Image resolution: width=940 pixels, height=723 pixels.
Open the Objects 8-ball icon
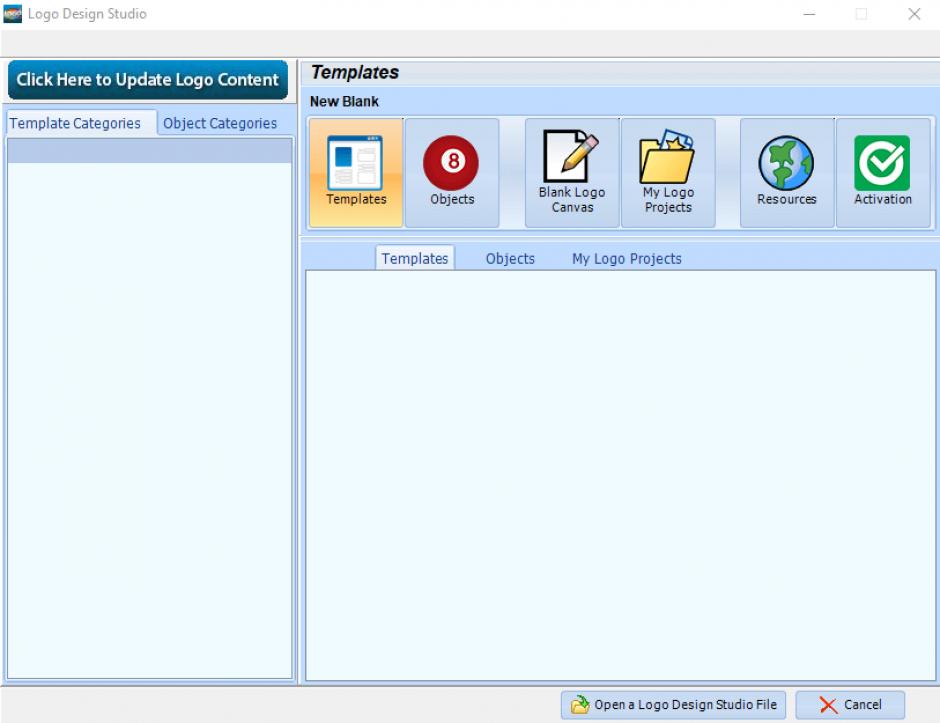click(452, 173)
